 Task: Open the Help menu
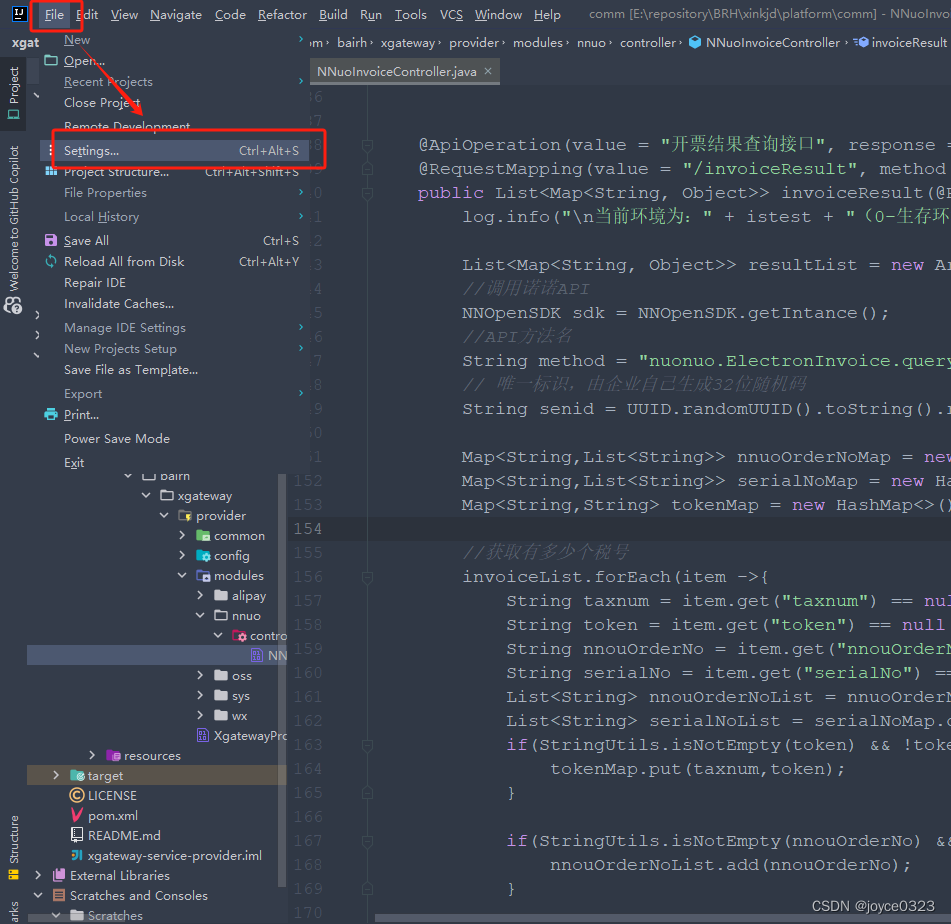click(547, 15)
